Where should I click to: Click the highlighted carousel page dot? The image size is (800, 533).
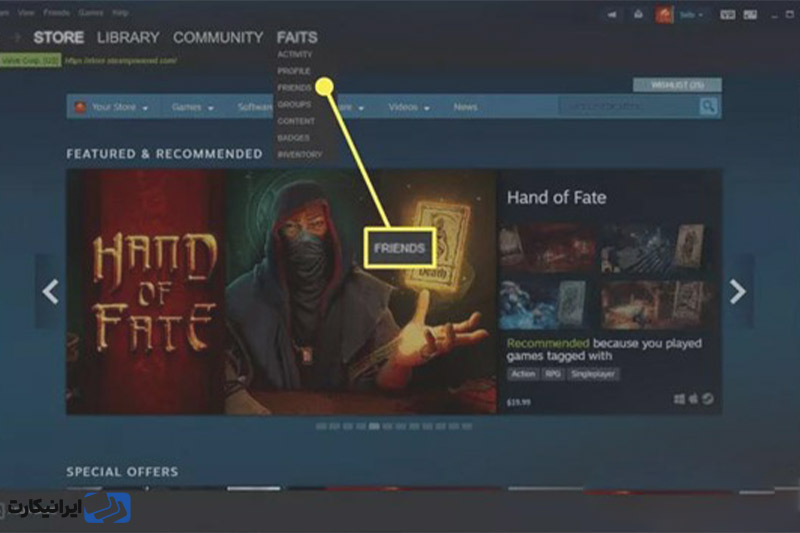click(x=374, y=426)
